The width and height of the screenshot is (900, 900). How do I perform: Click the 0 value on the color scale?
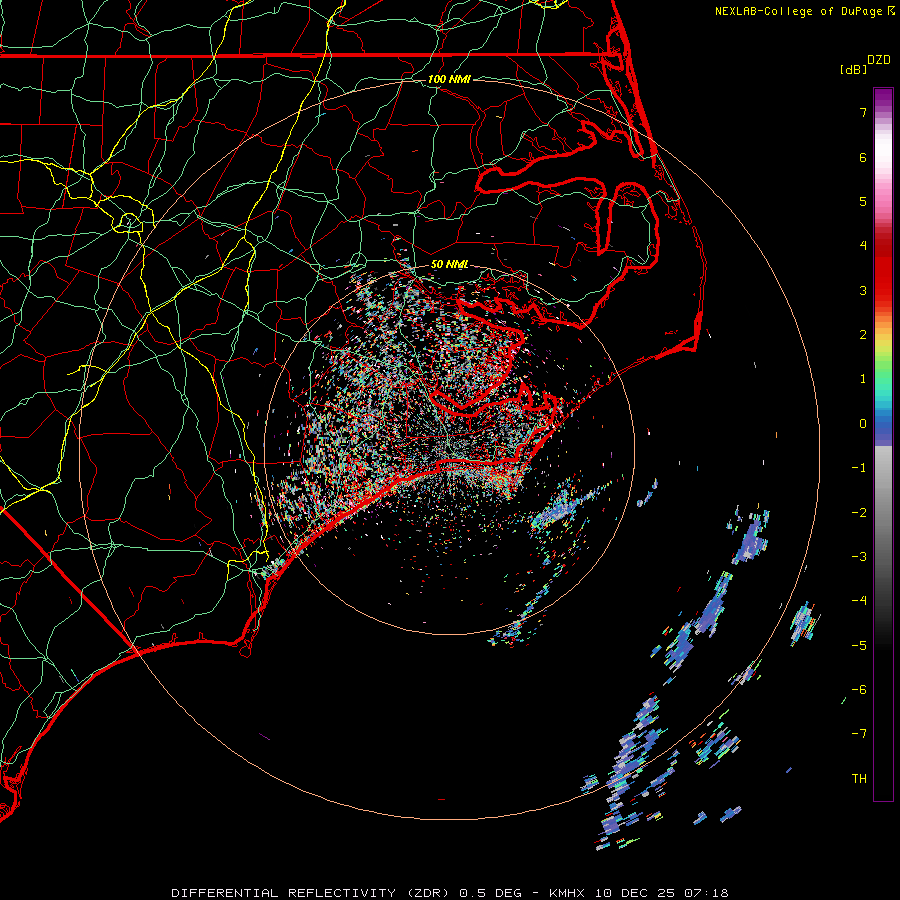pyautogui.click(x=863, y=424)
